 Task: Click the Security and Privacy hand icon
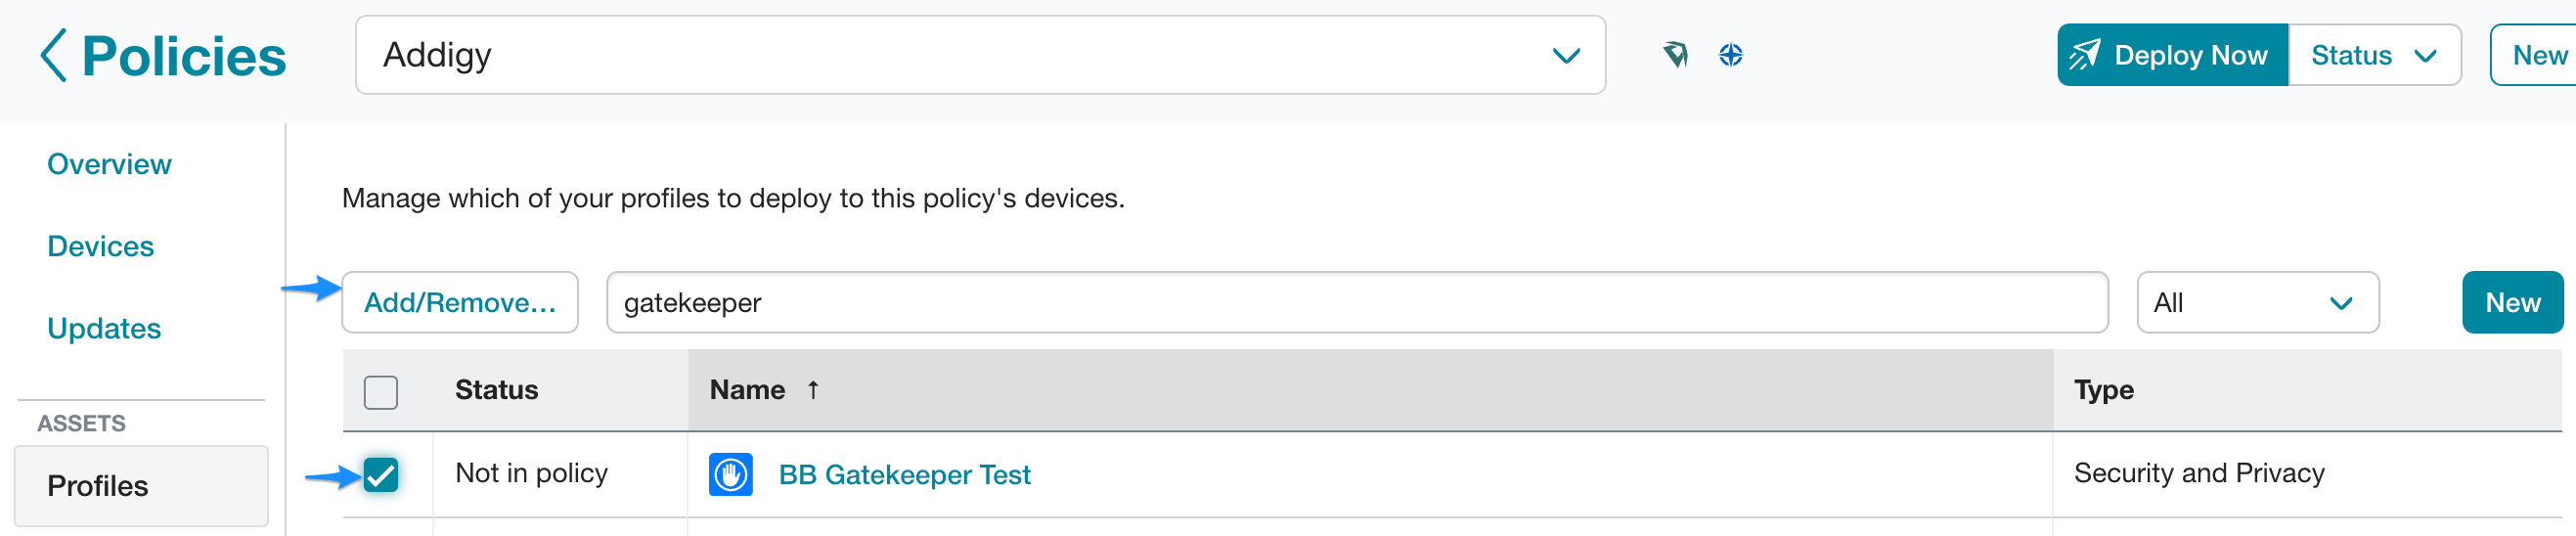tap(730, 474)
